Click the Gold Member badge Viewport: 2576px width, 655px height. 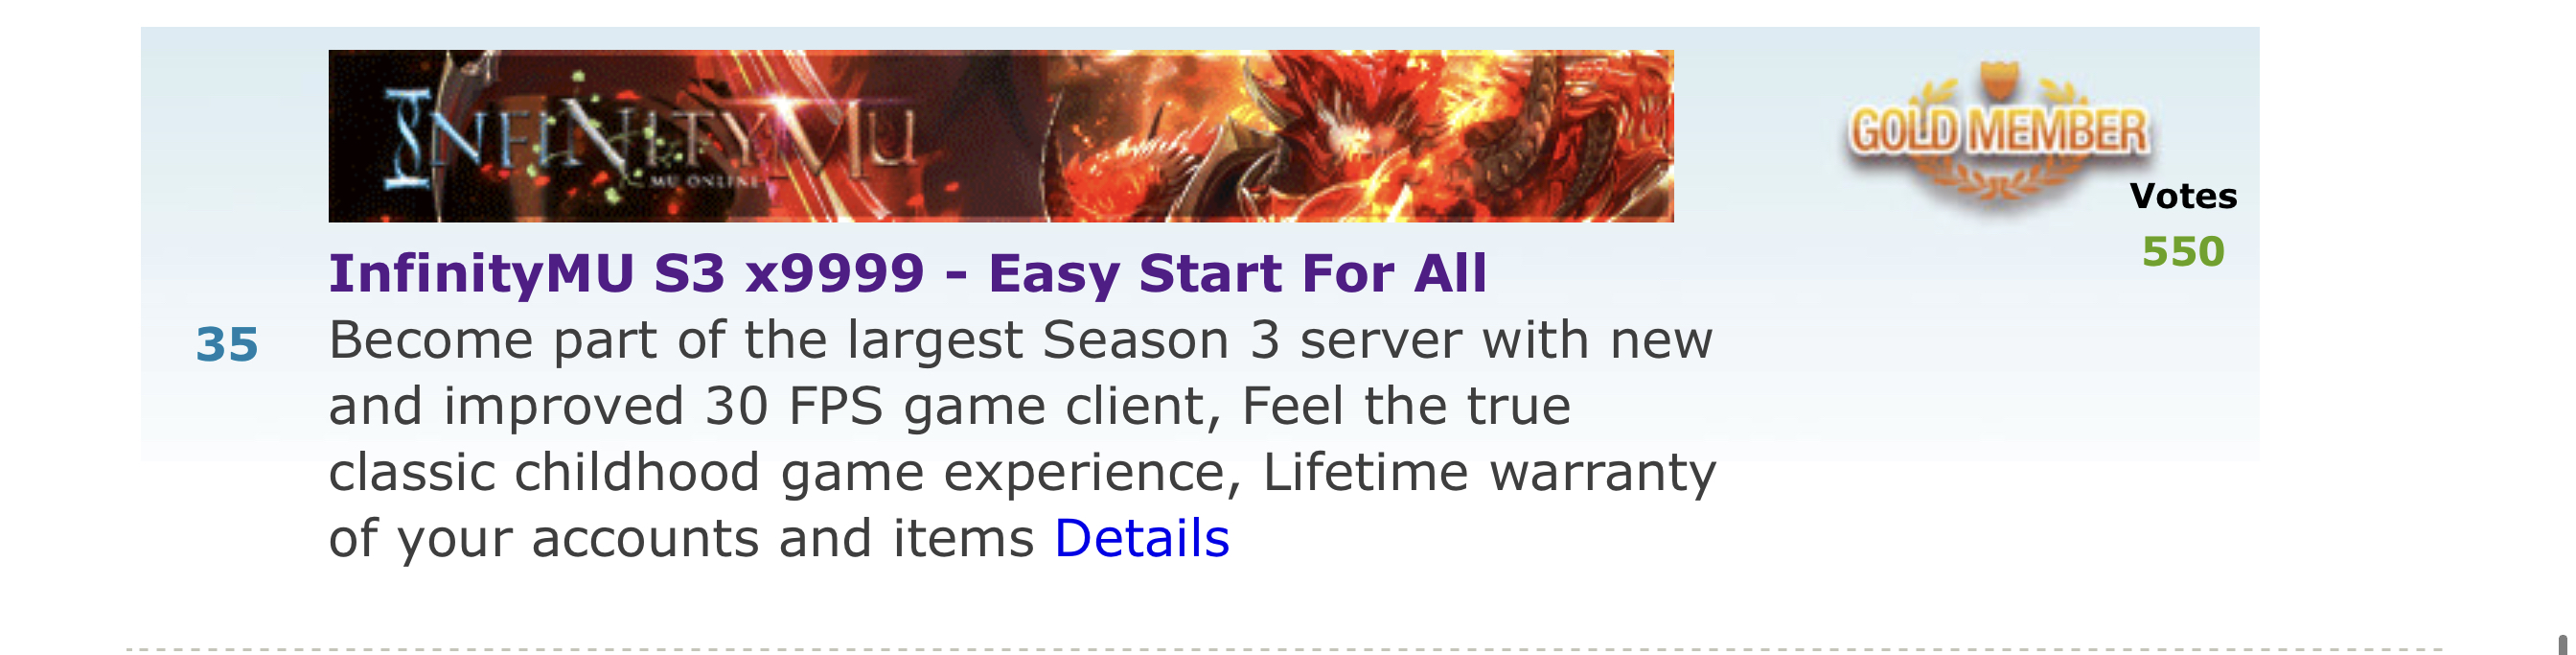[1998, 133]
